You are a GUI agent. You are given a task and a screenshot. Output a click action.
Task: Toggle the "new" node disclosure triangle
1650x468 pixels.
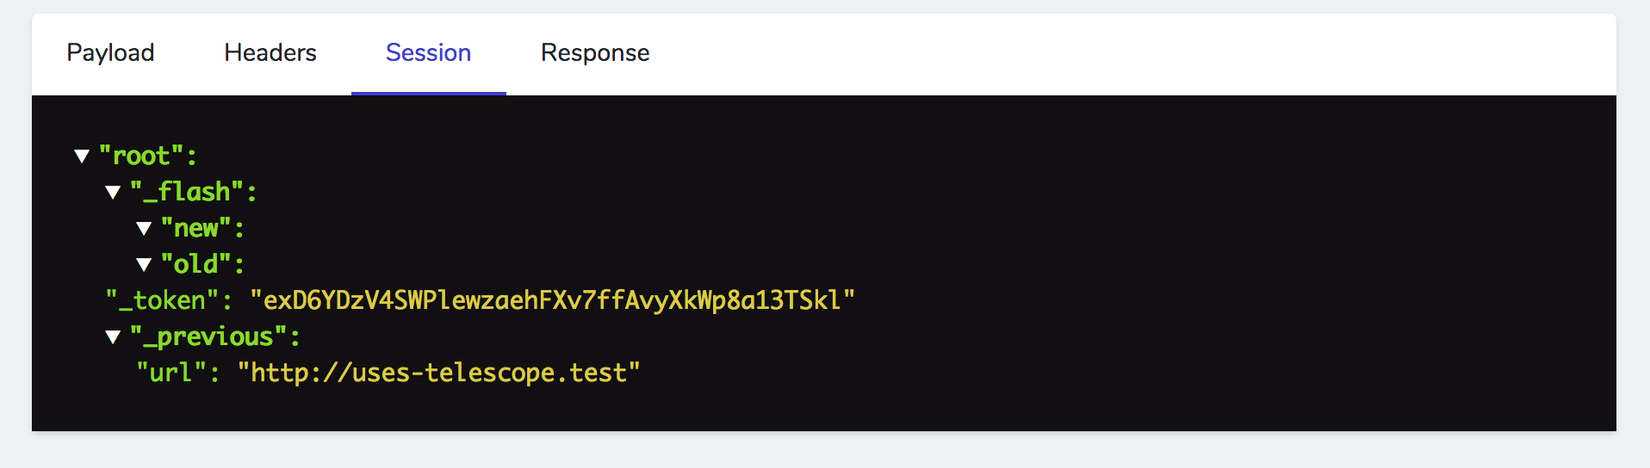(144, 229)
